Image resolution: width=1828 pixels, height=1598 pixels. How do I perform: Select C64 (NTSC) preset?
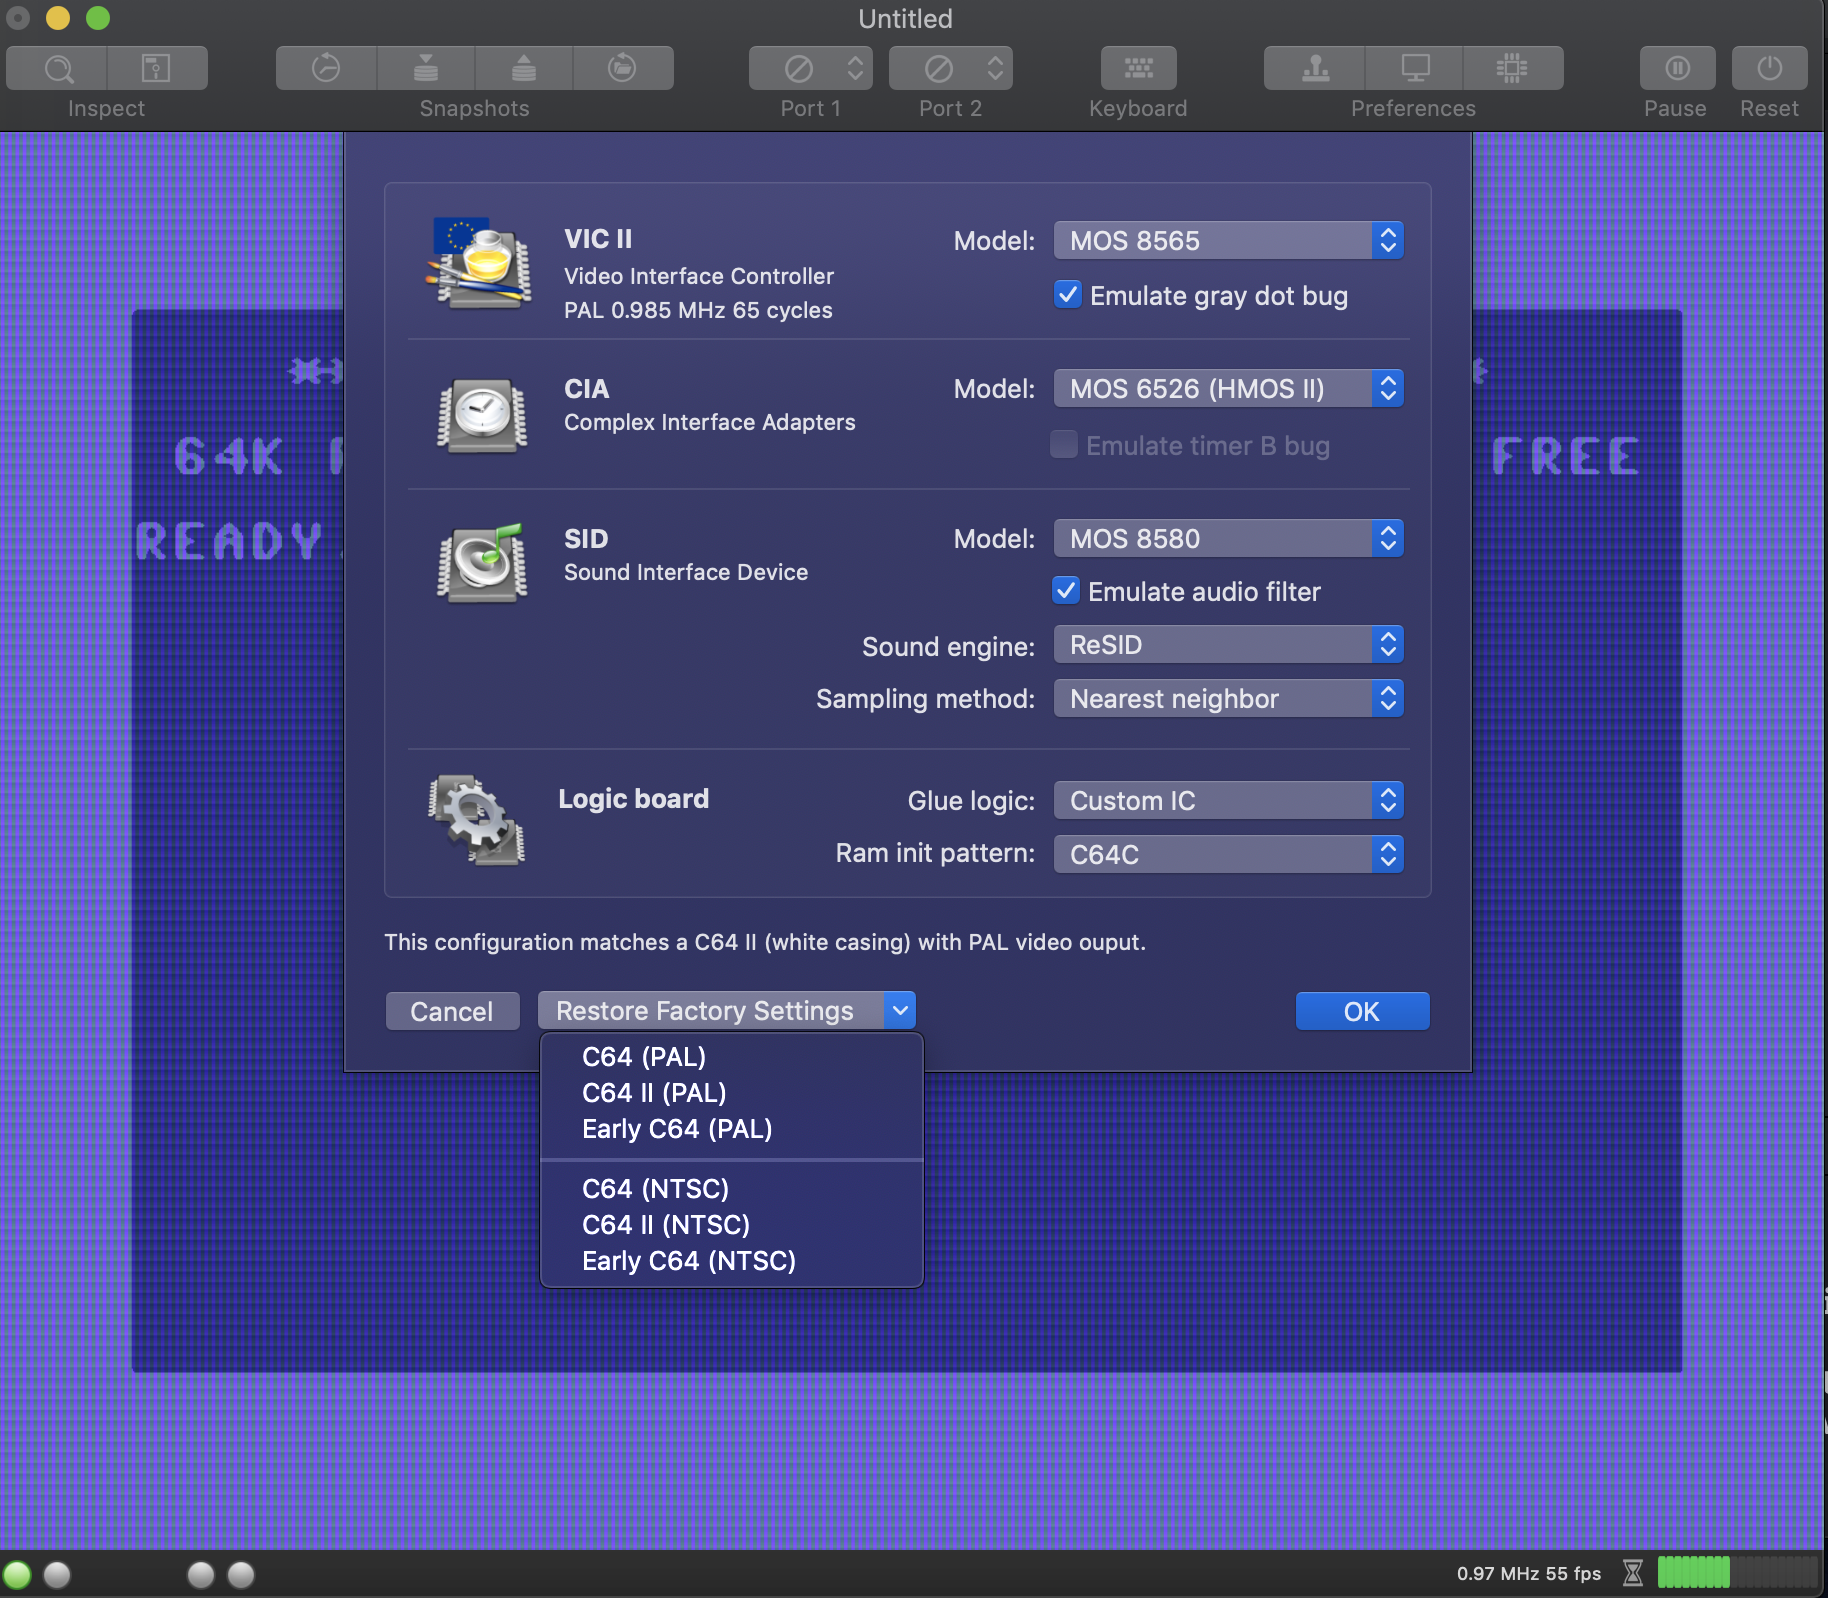click(731, 1188)
